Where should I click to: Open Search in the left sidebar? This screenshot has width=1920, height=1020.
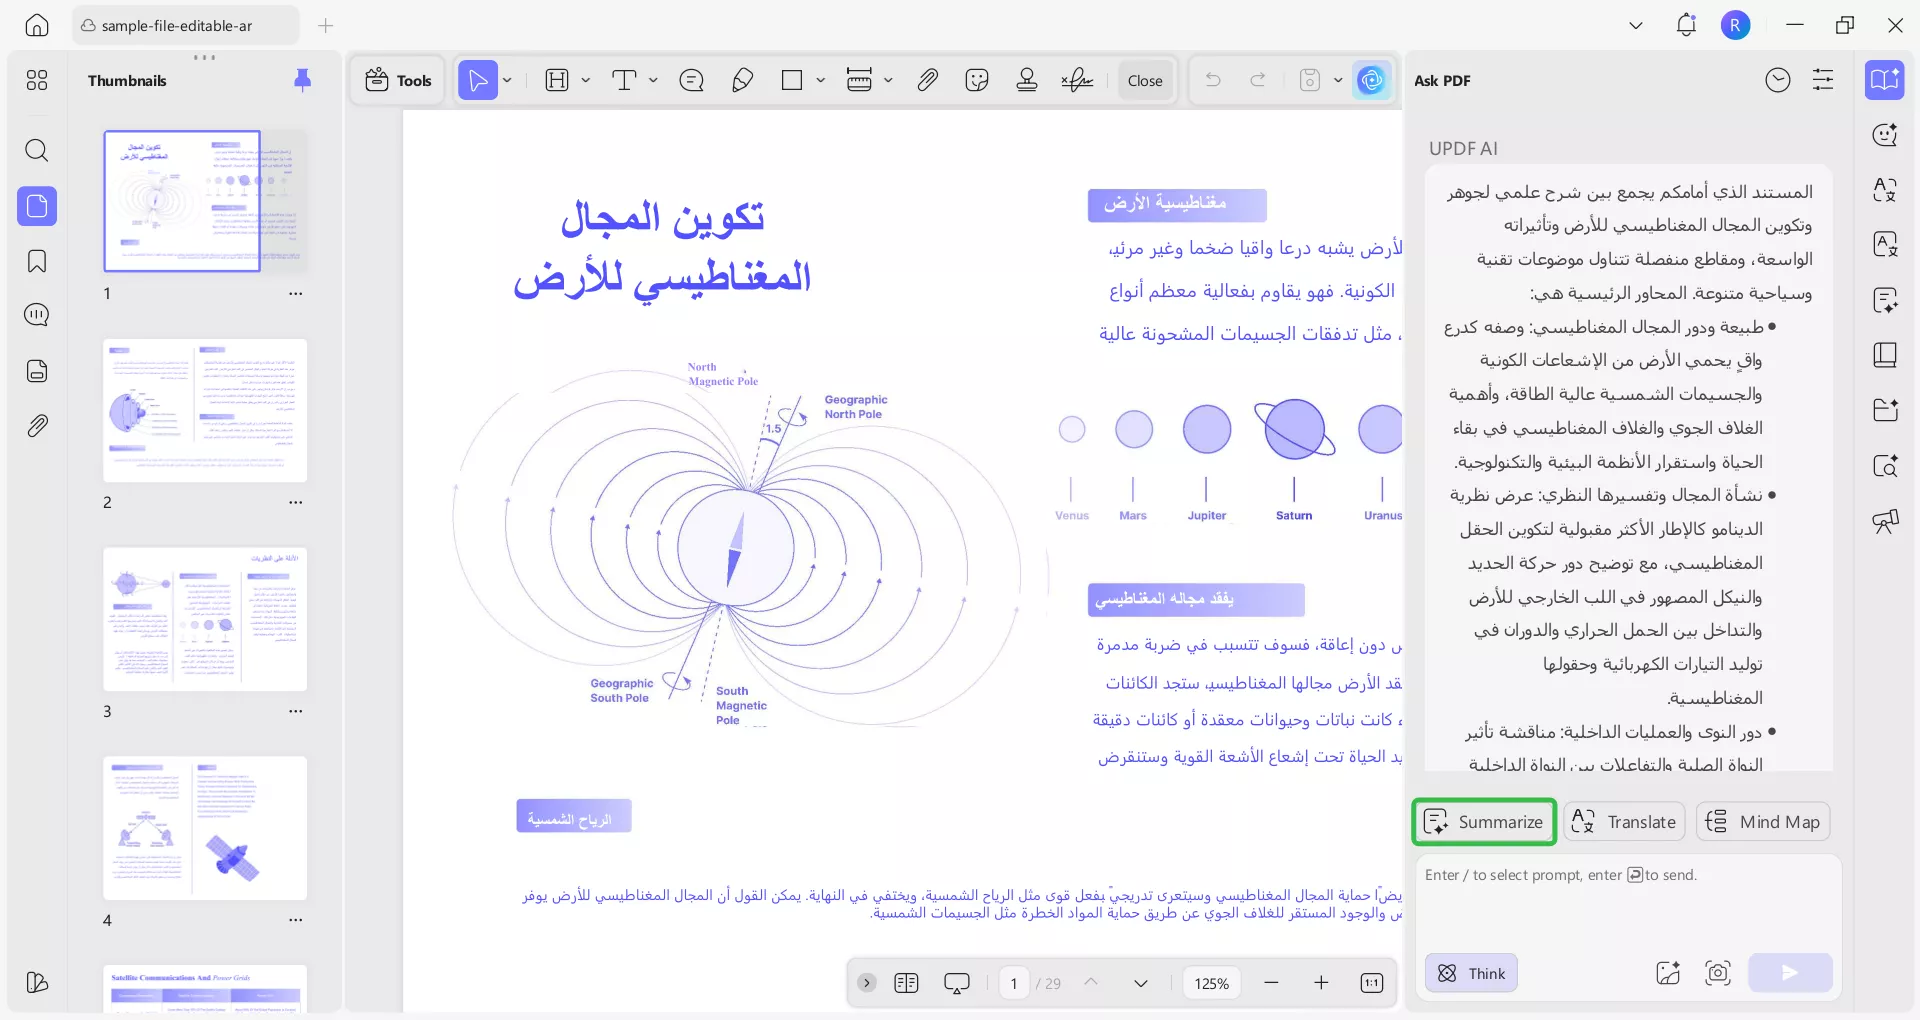pyautogui.click(x=37, y=150)
